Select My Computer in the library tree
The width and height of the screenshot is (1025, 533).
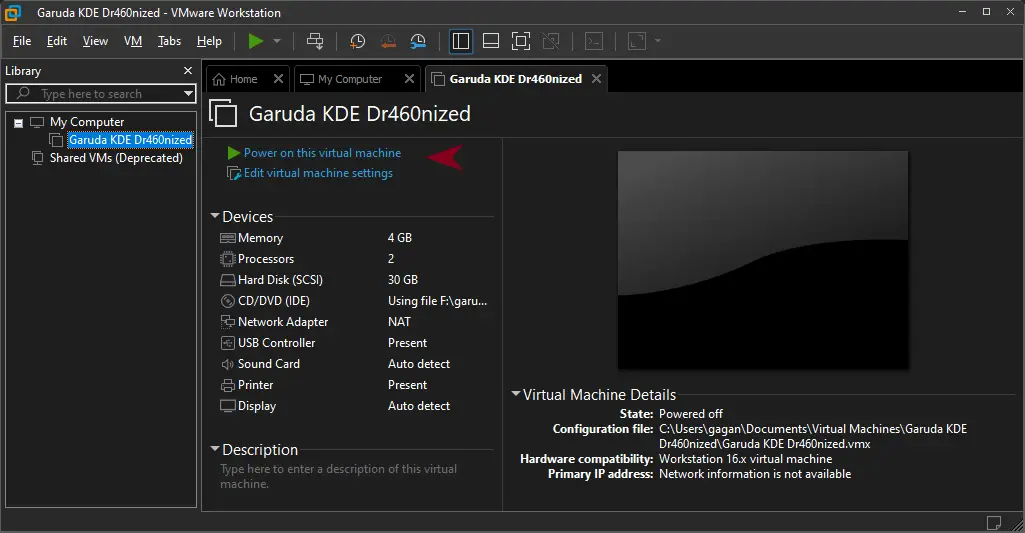[x=87, y=122]
